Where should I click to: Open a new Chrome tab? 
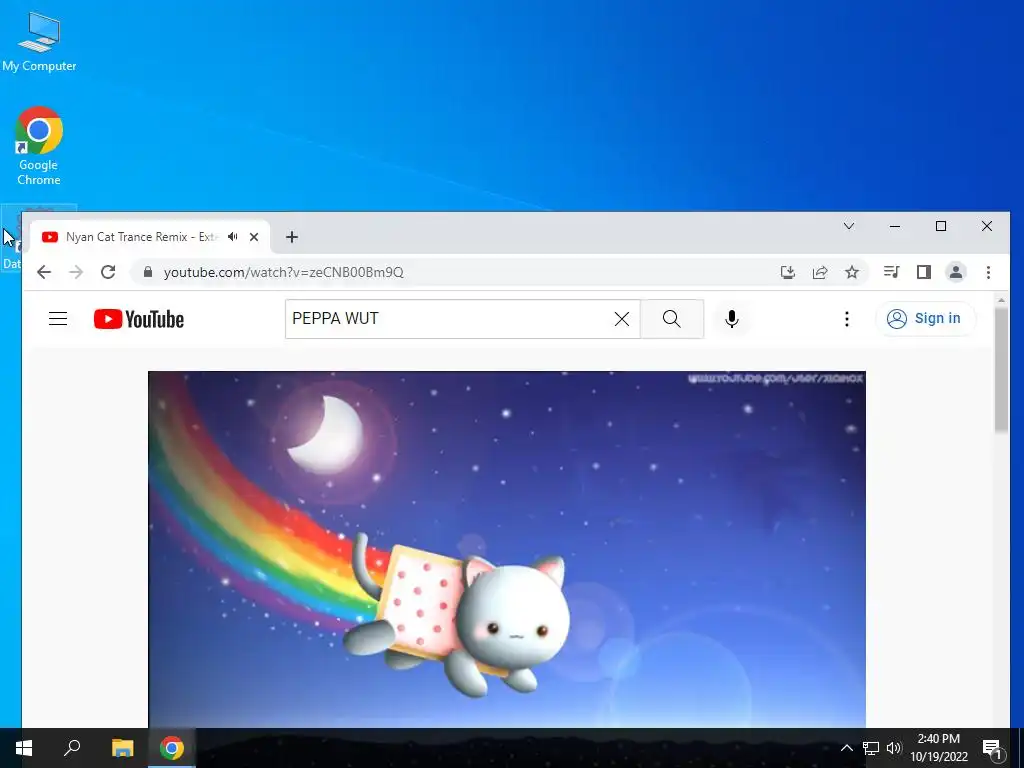coord(292,237)
